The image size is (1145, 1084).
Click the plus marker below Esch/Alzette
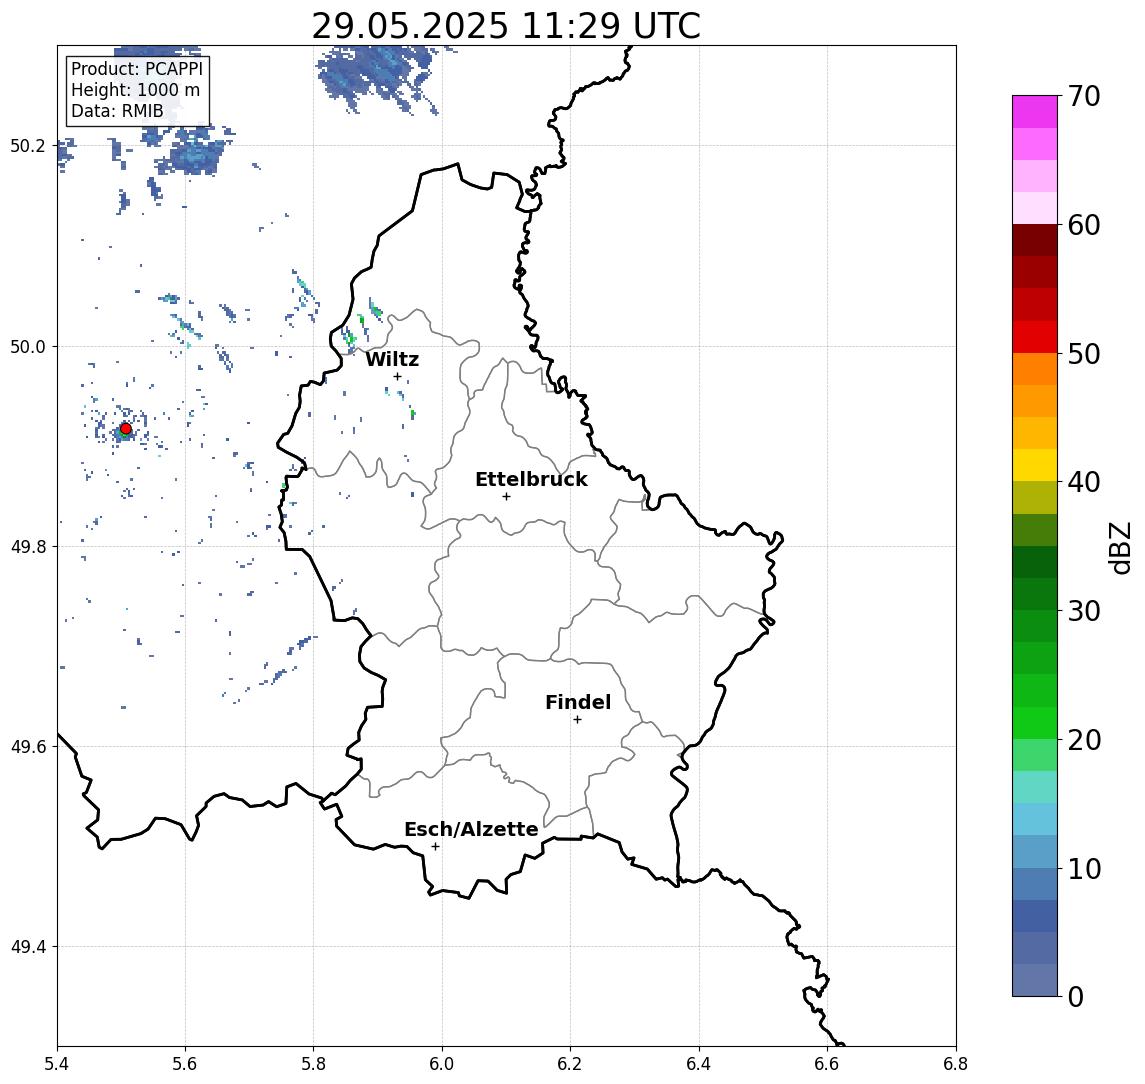tap(435, 847)
